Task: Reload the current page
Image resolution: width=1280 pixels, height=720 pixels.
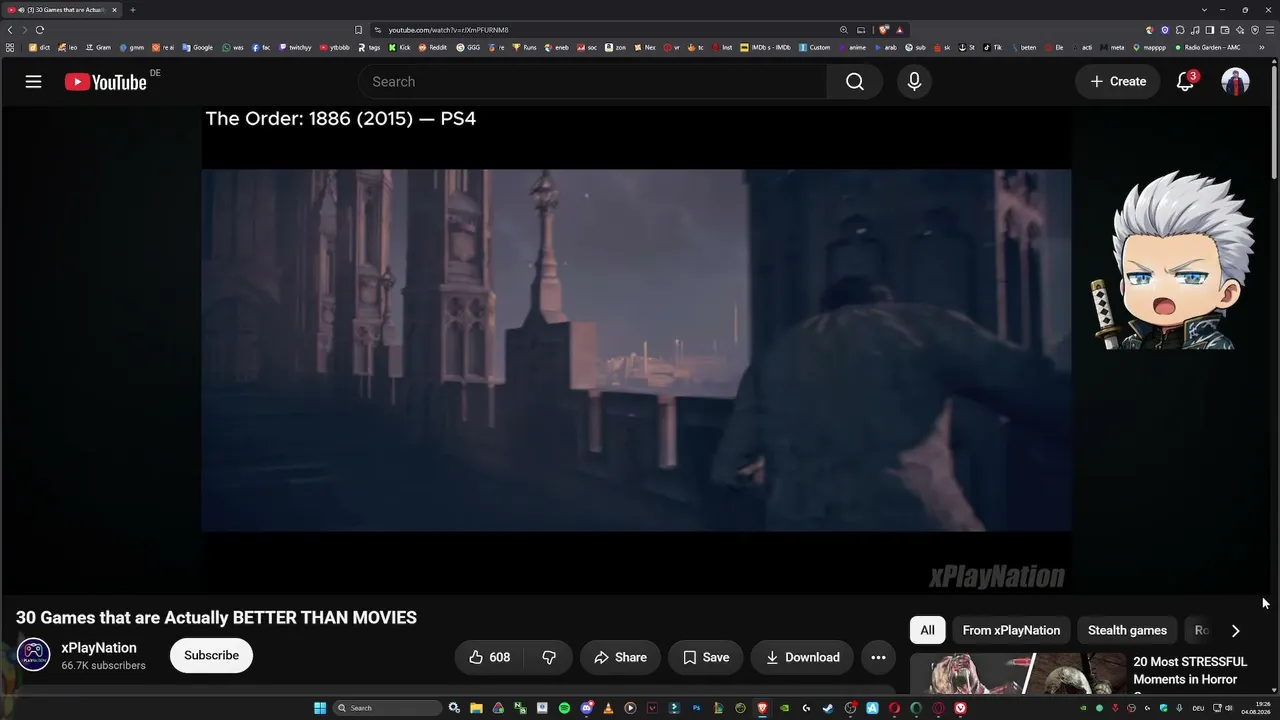Action: (39, 30)
